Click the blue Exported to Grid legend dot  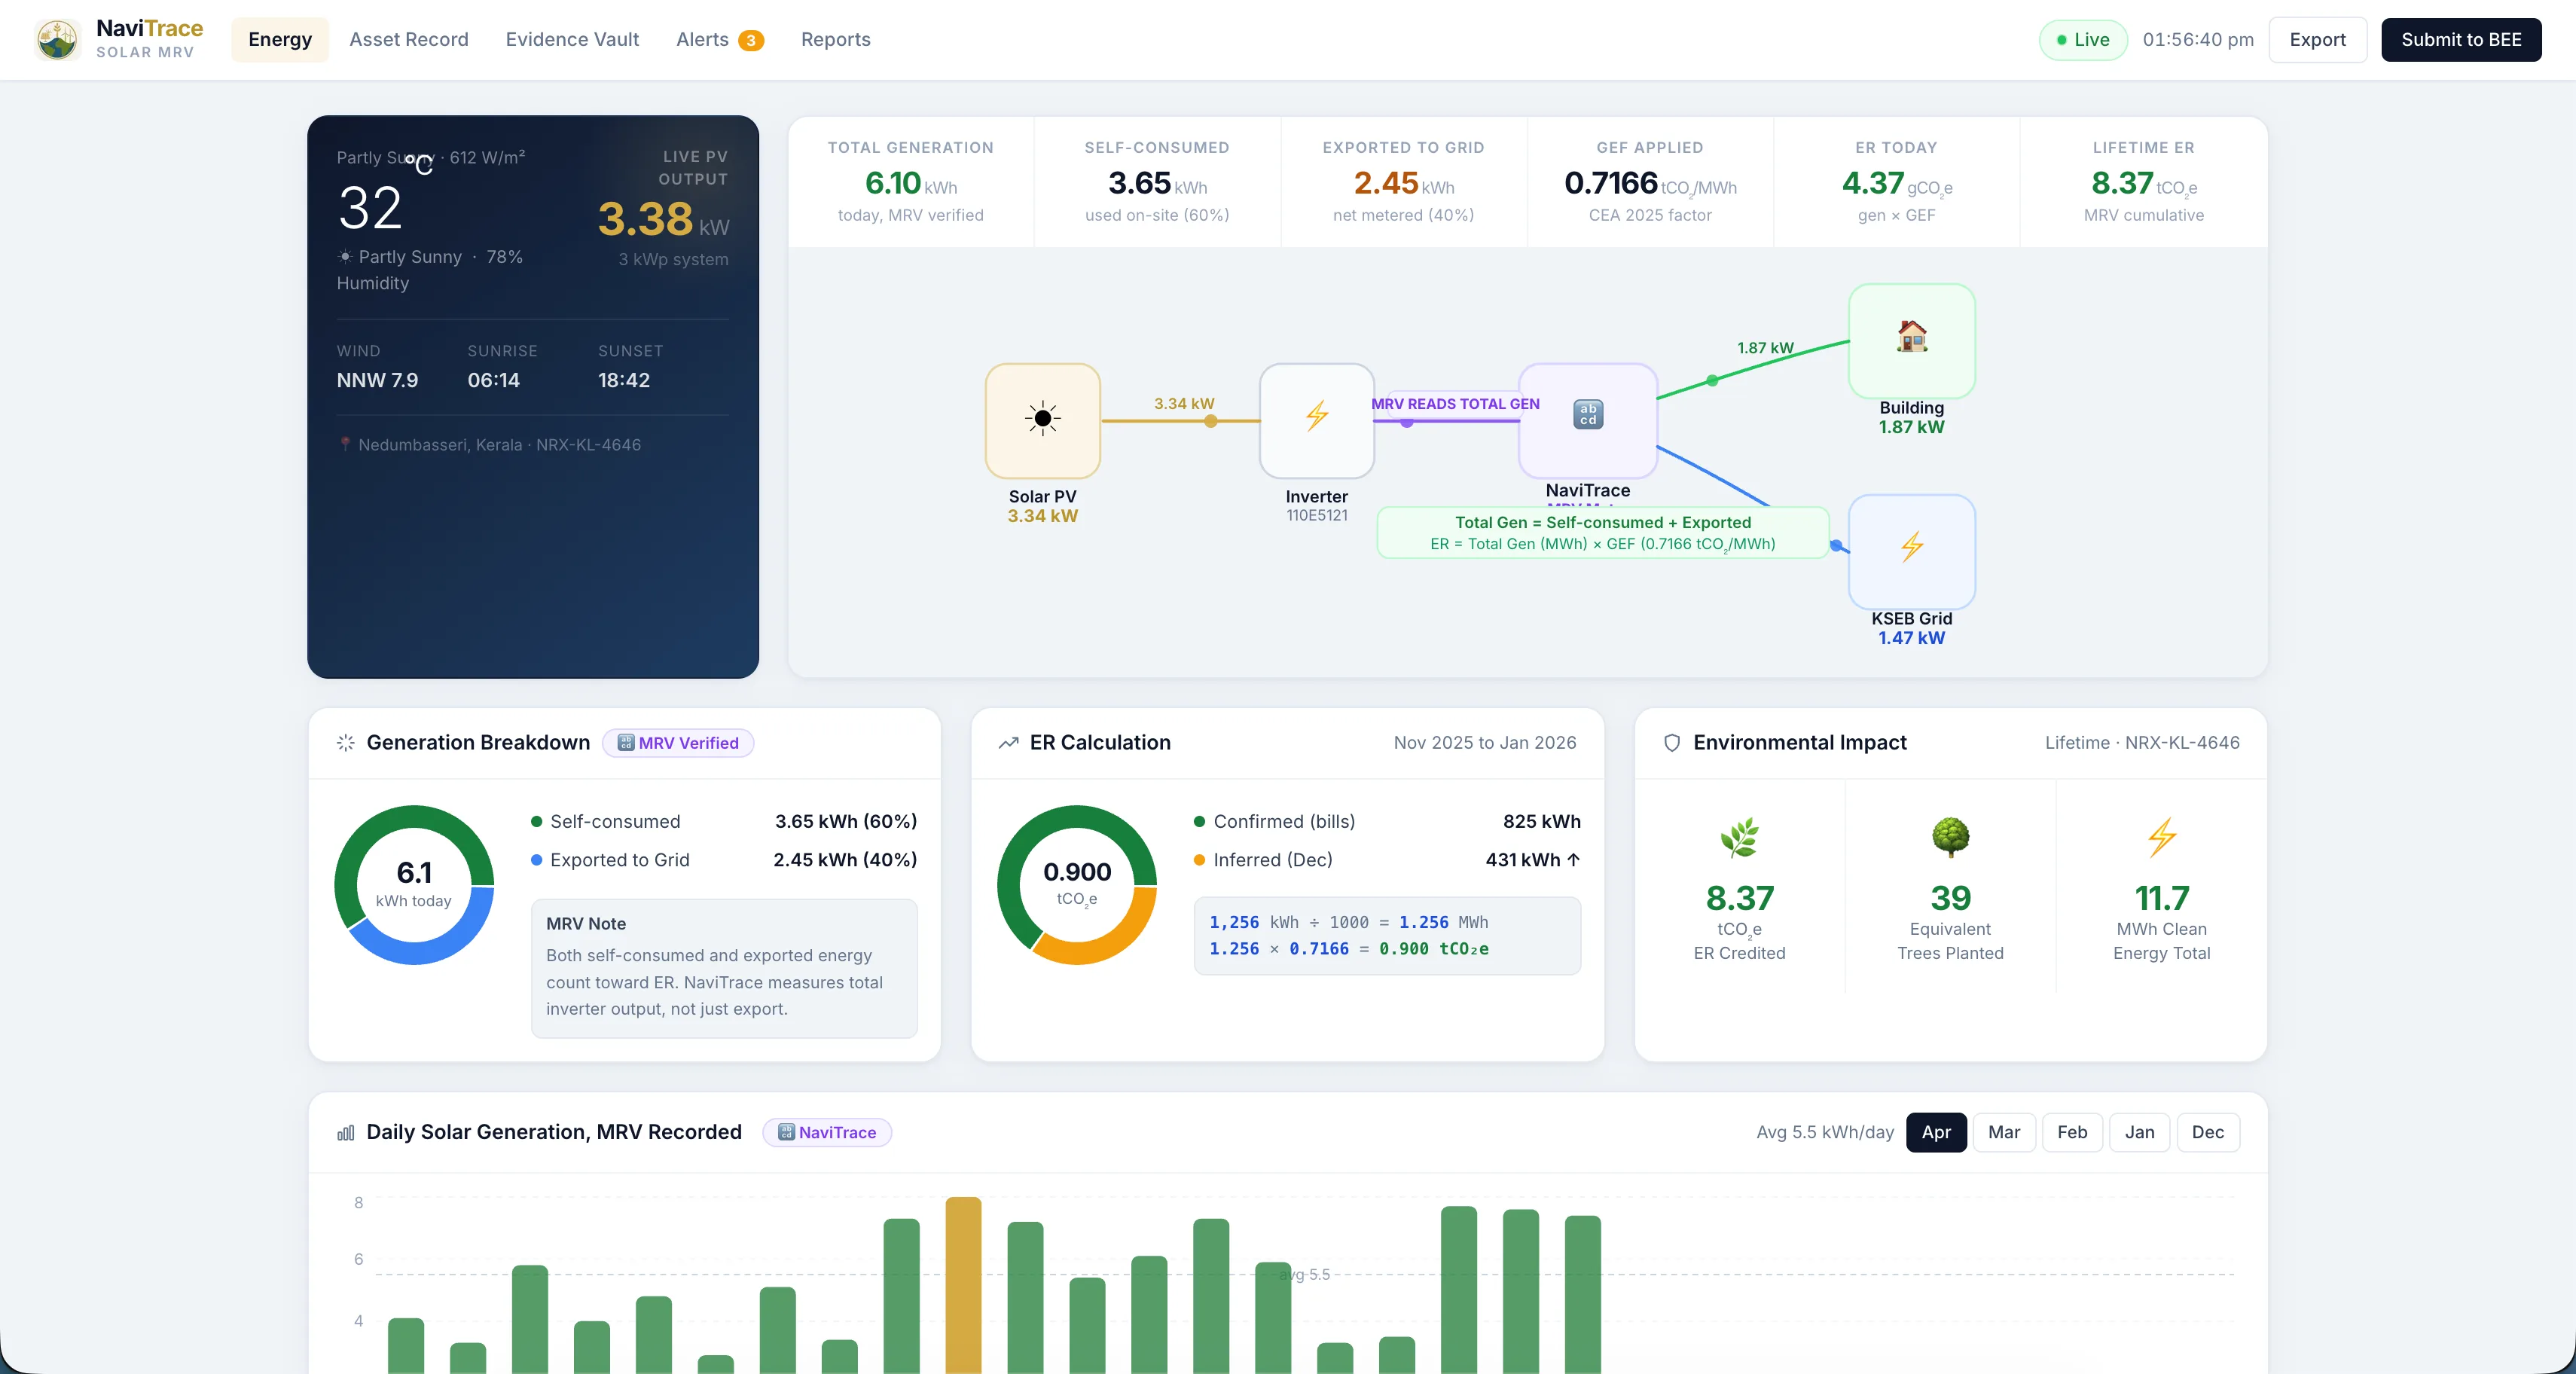(537, 860)
